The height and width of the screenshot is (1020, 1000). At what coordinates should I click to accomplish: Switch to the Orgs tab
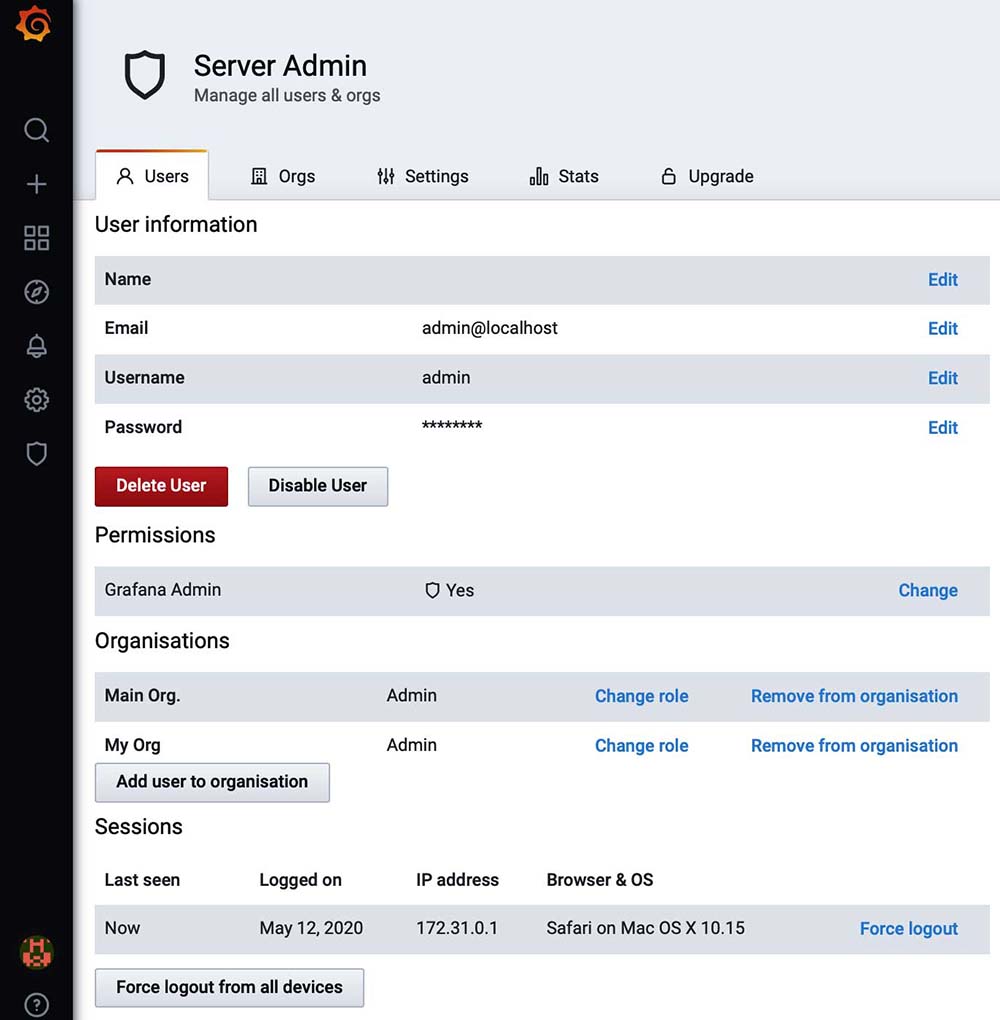click(282, 176)
